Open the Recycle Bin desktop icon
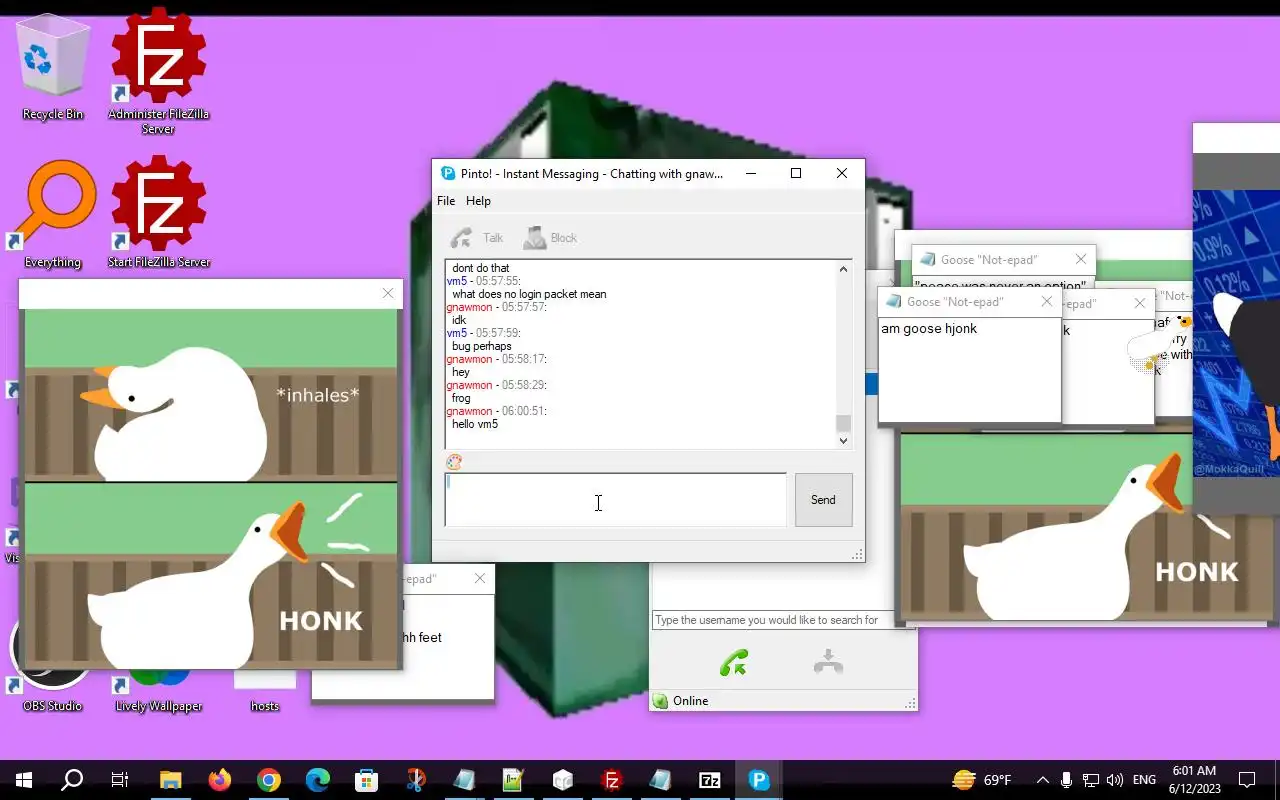This screenshot has width=1280, height=800. coord(53,68)
